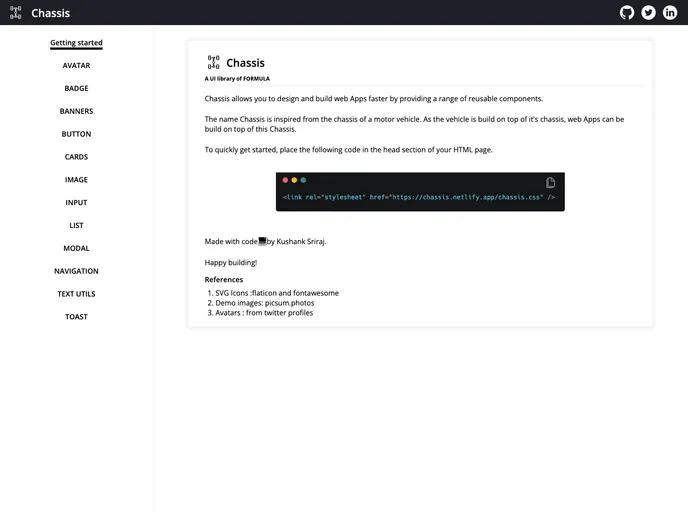Open the GitHub icon link
This screenshot has width=688, height=512.
click(627, 13)
